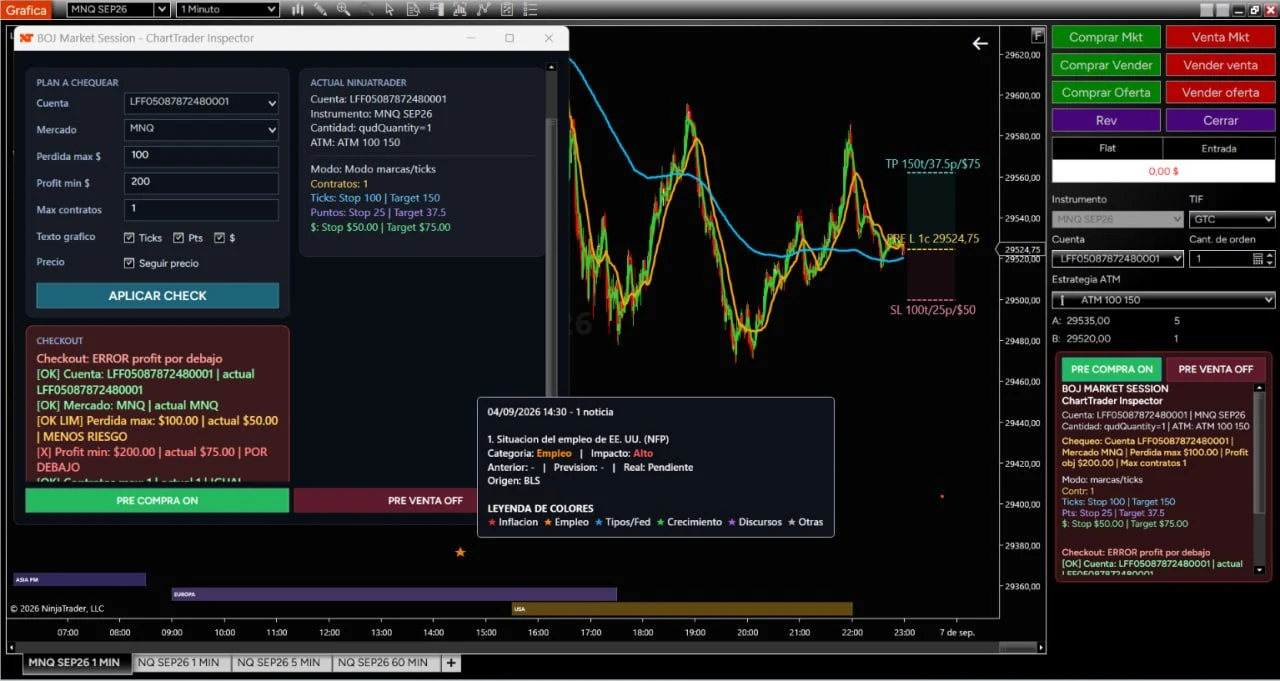Open the Estrategia ATM 100 150 dropdown

1164,299
